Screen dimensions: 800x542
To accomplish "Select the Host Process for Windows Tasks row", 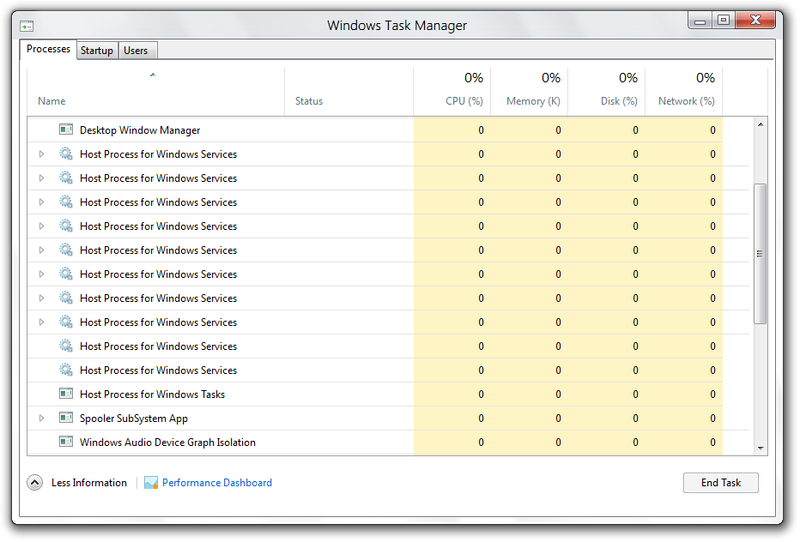I will point(389,394).
